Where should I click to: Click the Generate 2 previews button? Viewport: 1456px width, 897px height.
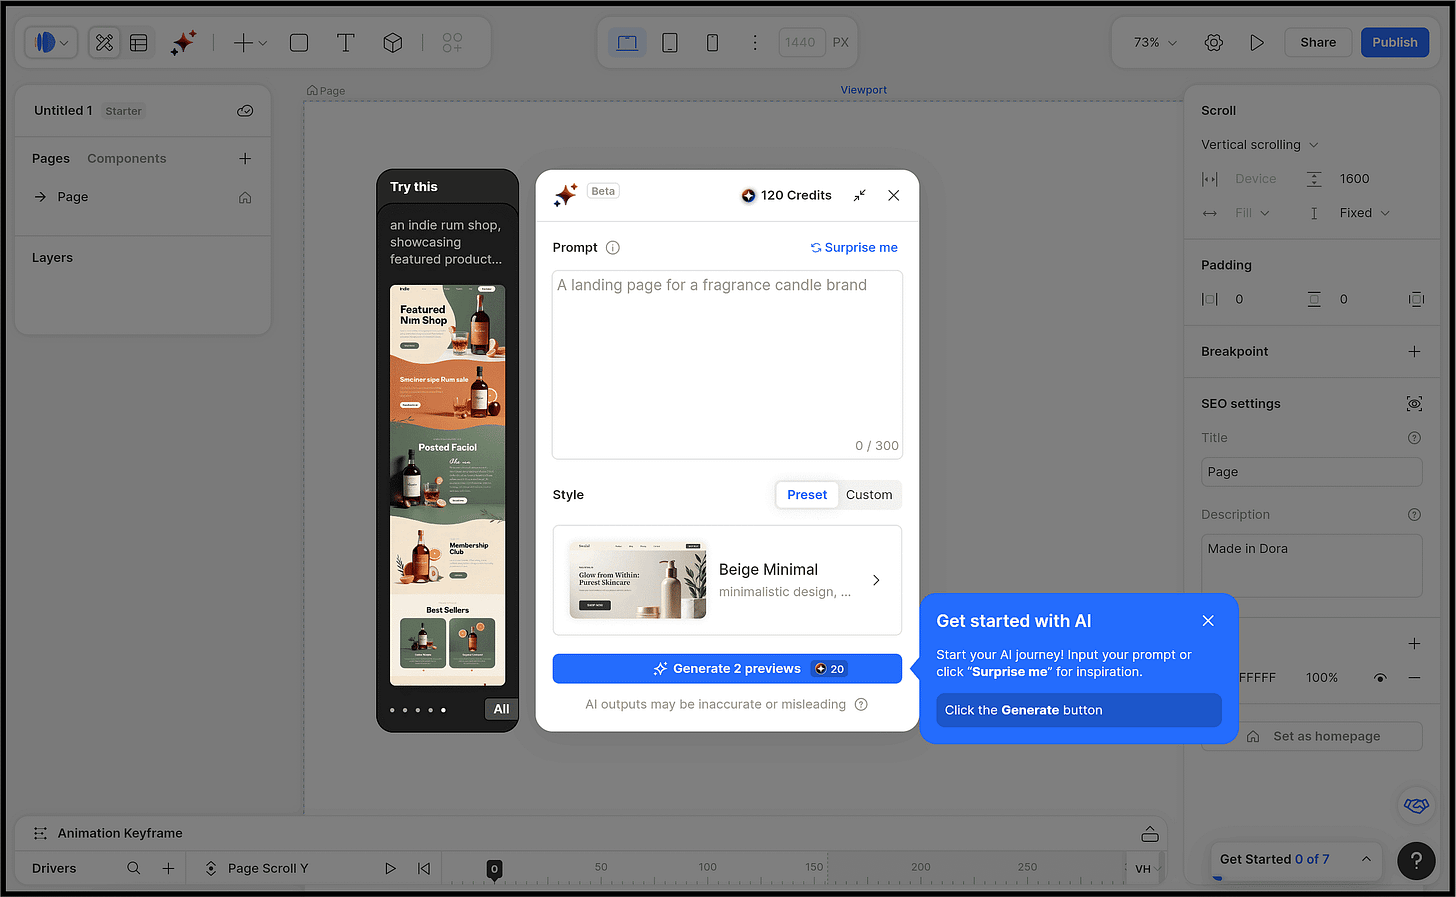727,669
